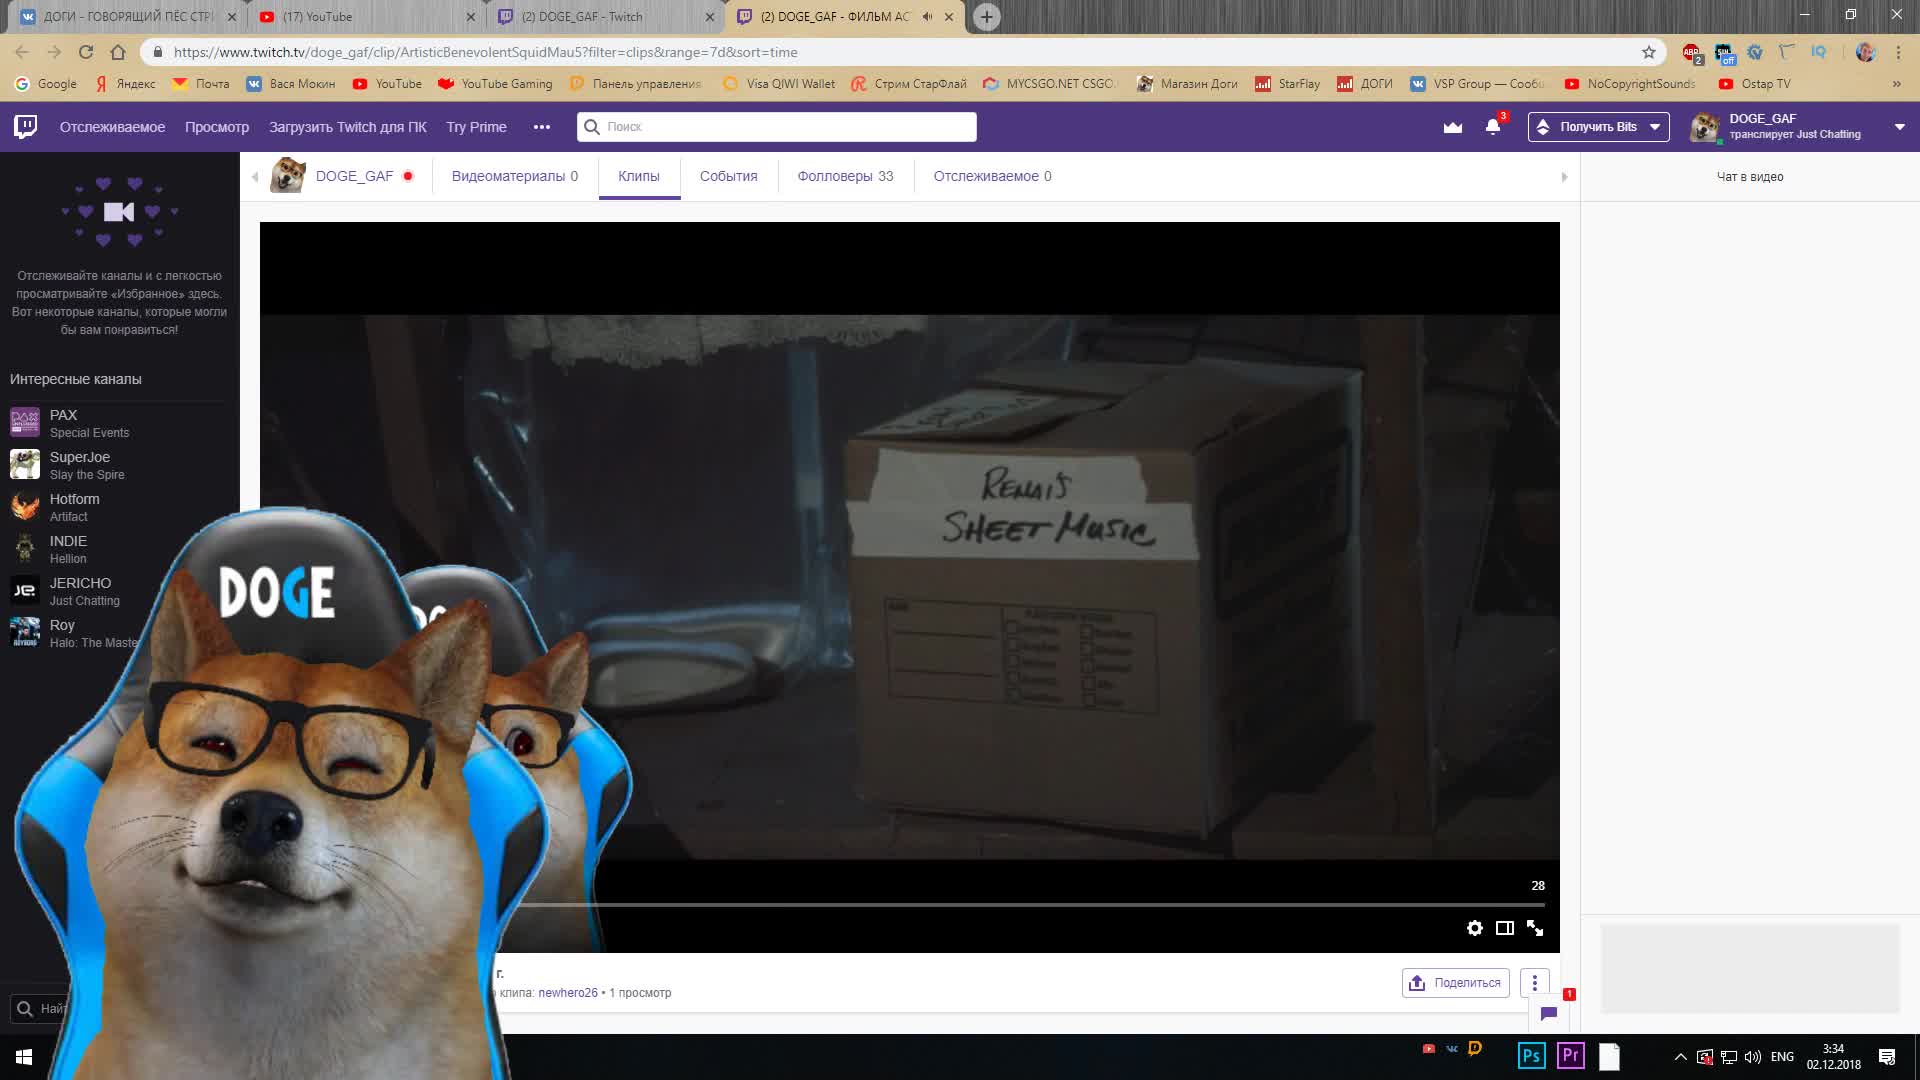Reload the page in Chrome
This screenshot has height=1080, width=1920.
click(x=86, y=52)
